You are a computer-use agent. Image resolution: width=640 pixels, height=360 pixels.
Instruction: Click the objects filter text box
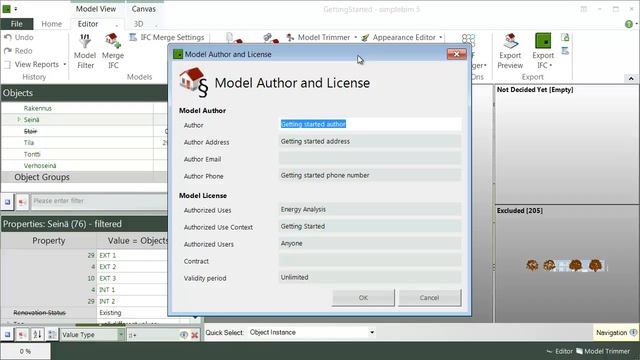[99, 201]
